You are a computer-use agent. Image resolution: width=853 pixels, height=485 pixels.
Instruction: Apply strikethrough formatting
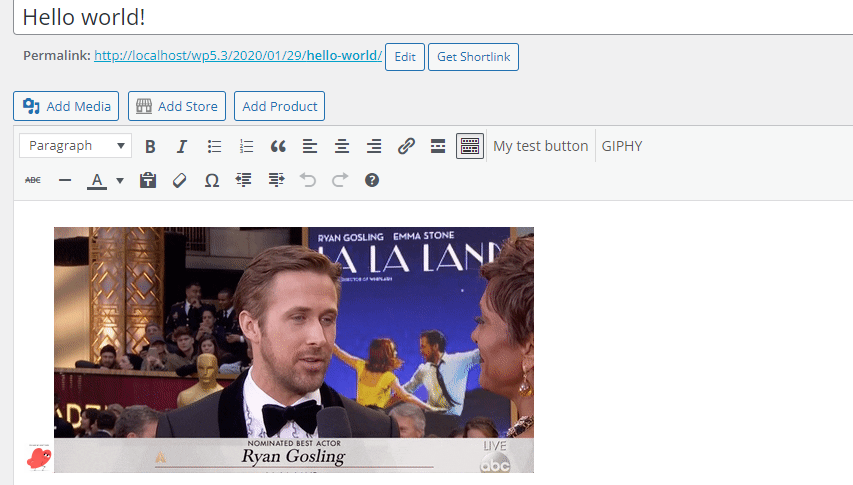click(33, 180)
